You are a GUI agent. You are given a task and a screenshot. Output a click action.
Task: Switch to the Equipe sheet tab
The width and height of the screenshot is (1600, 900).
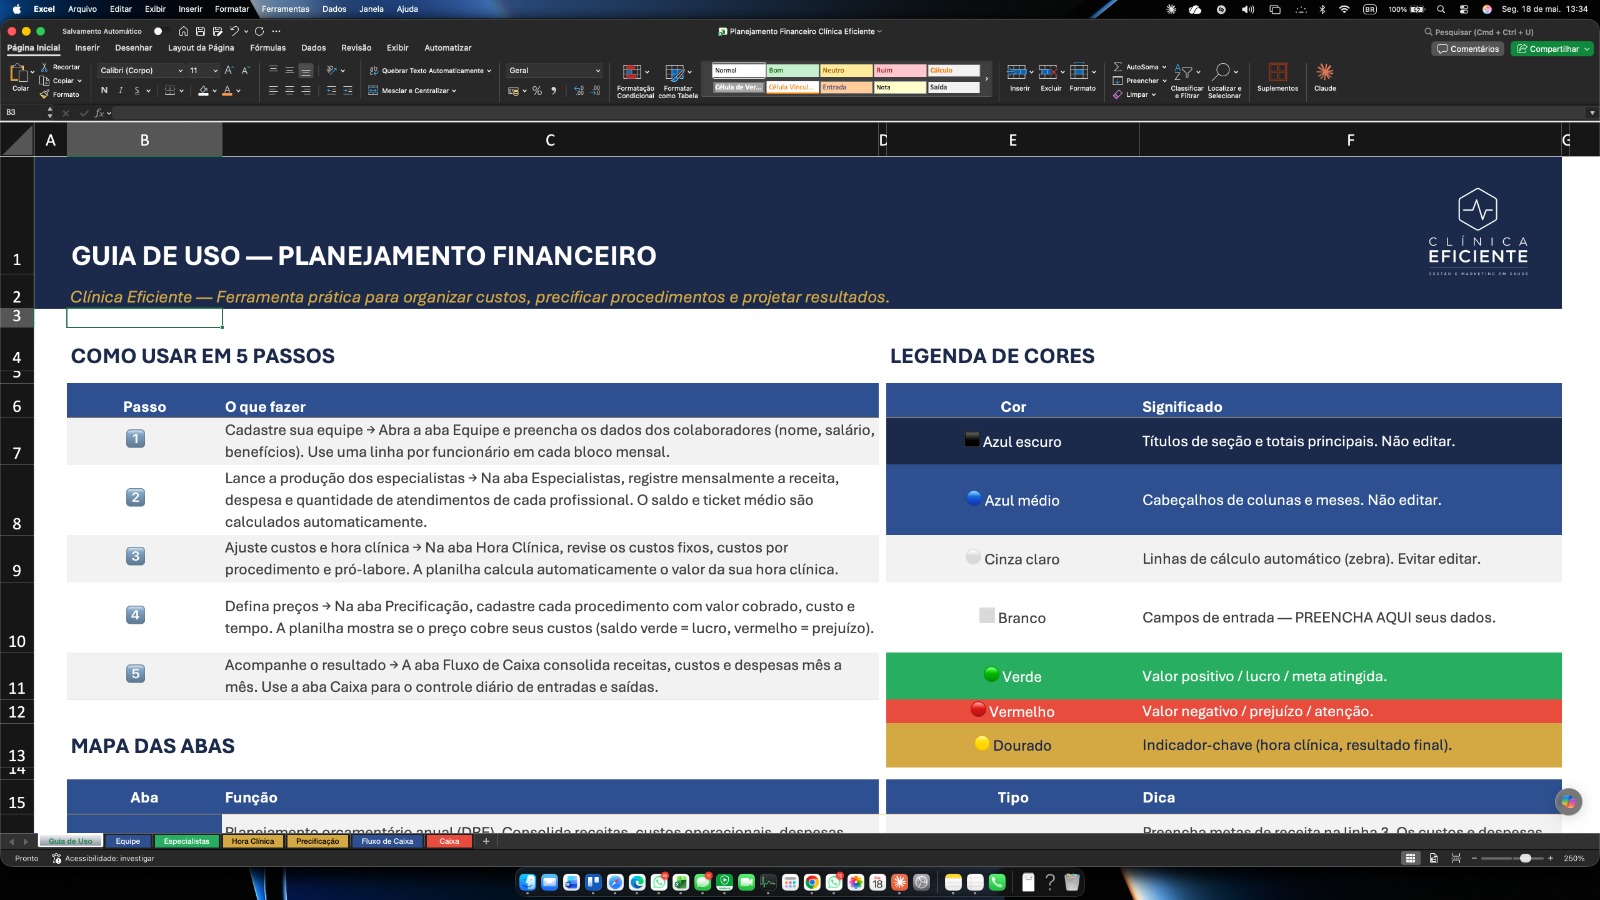[x=128, y=841]
